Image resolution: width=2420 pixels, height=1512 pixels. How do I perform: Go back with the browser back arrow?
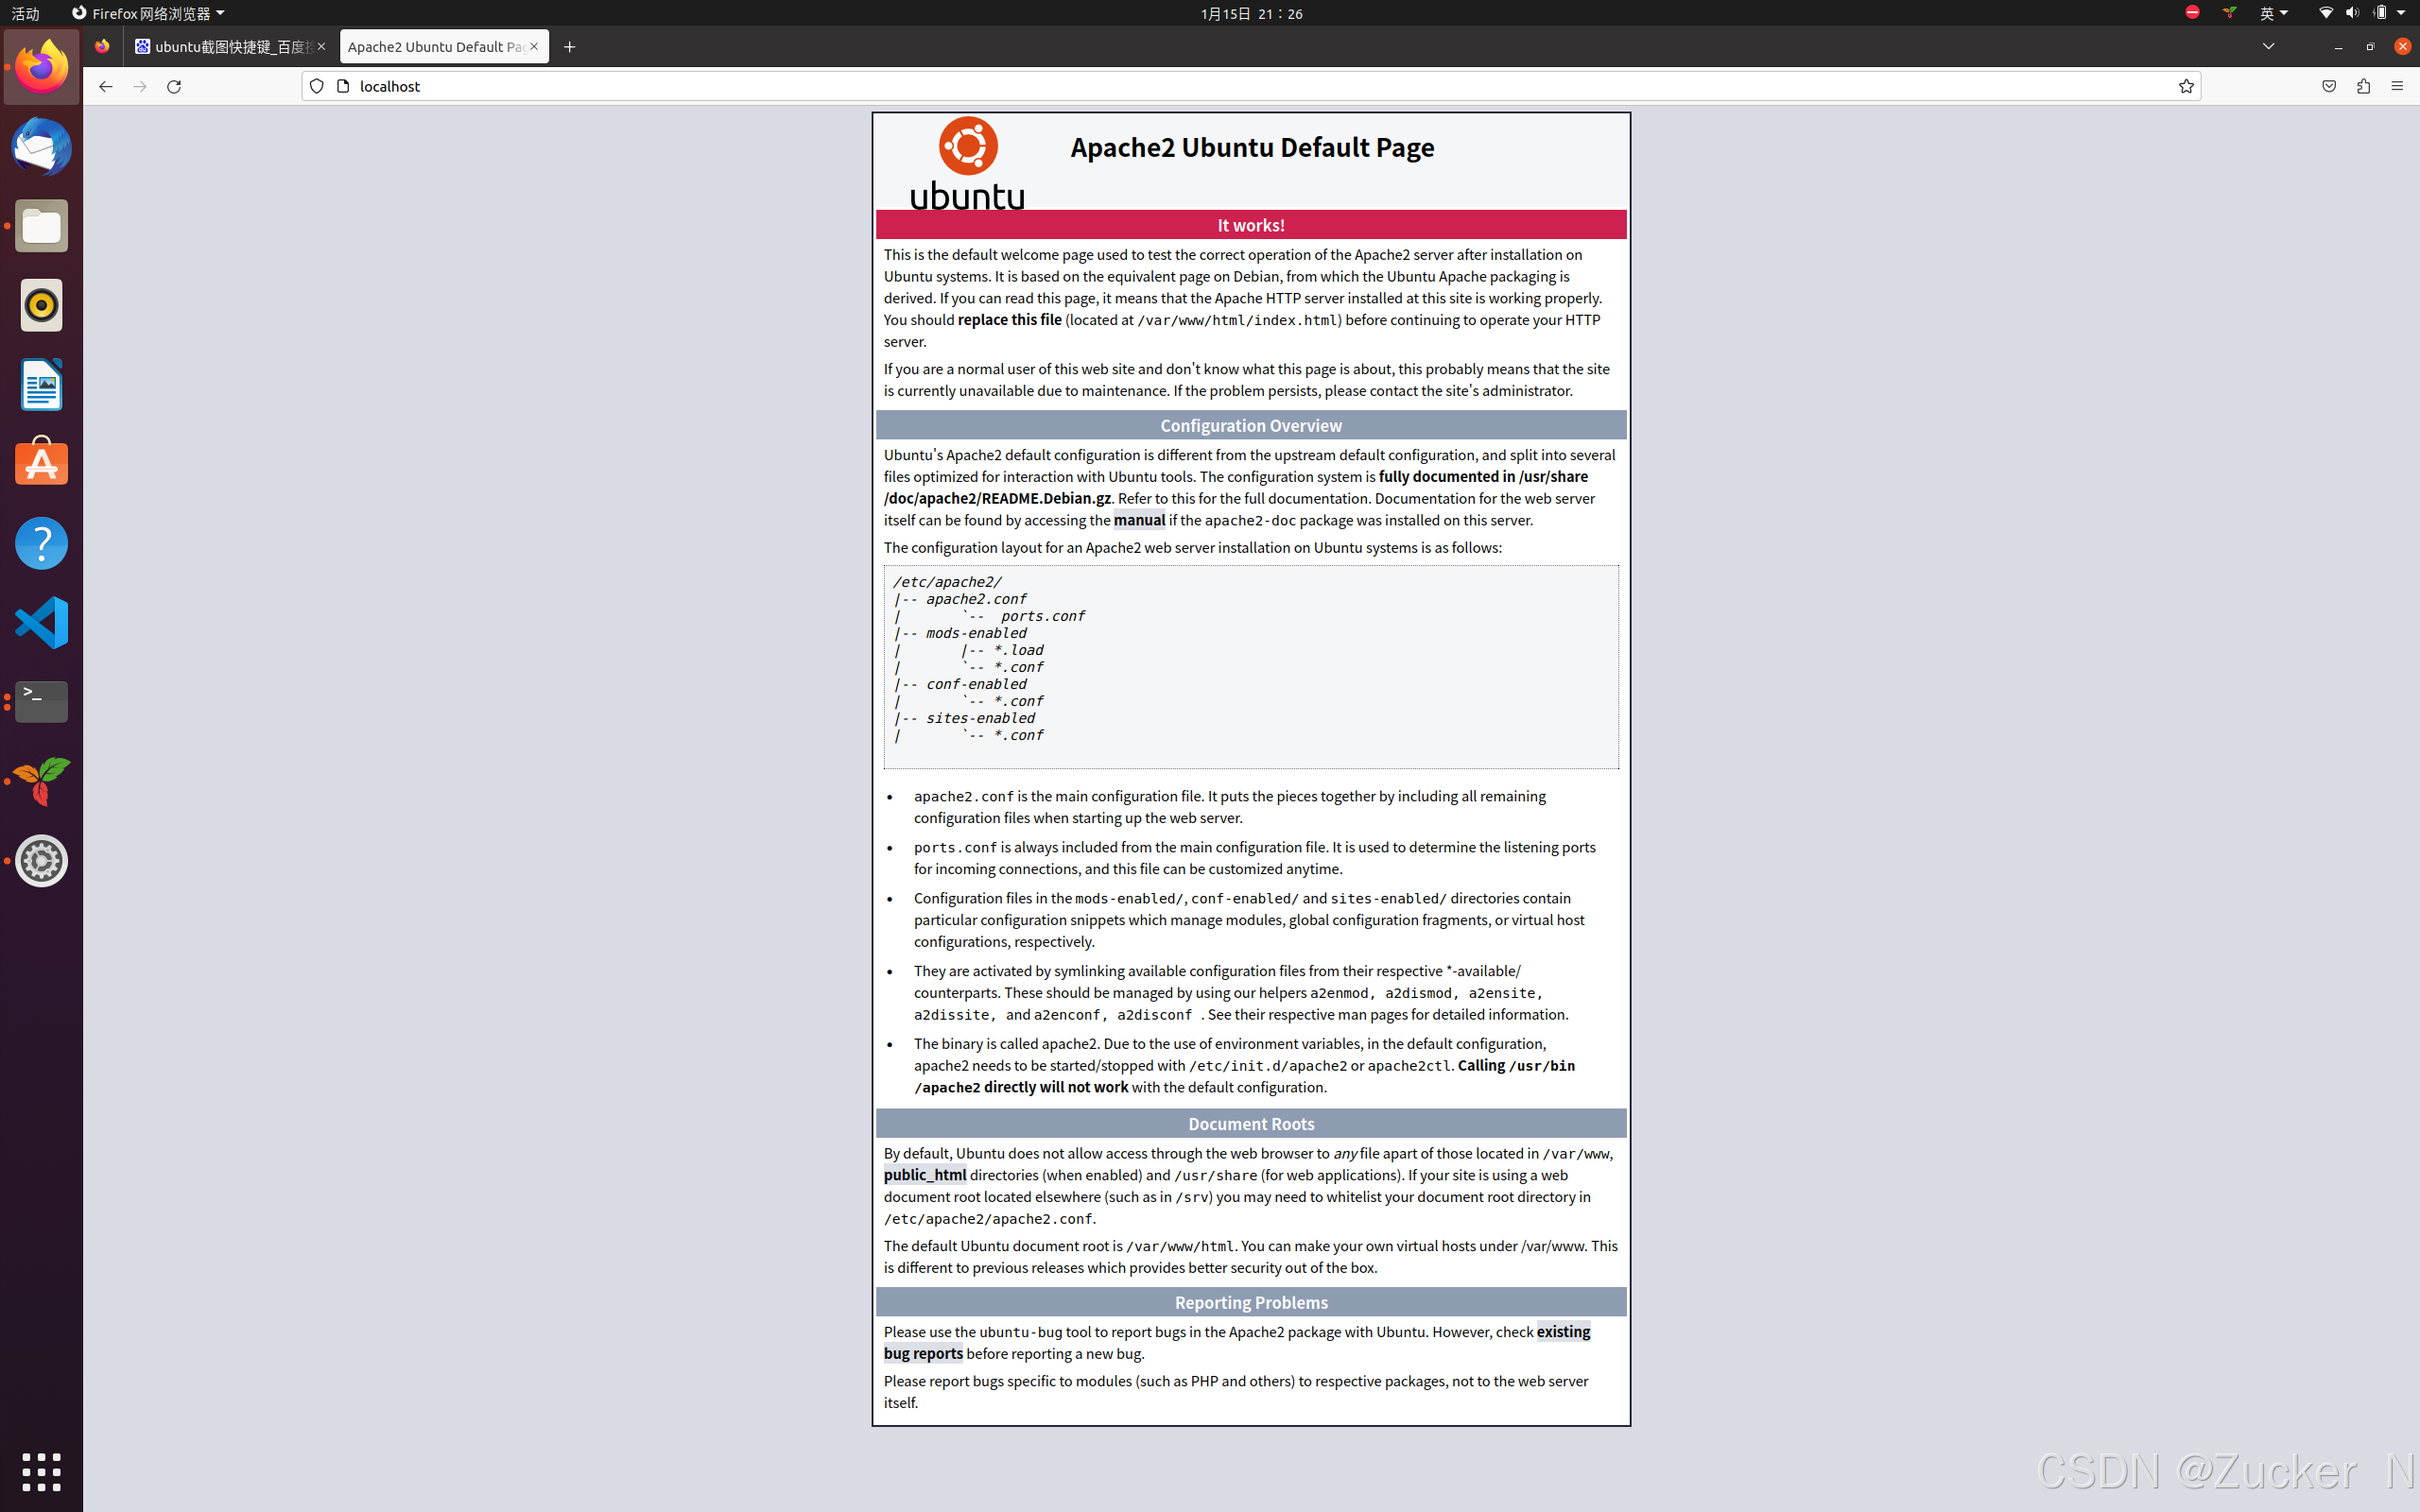tap(105, 86)
